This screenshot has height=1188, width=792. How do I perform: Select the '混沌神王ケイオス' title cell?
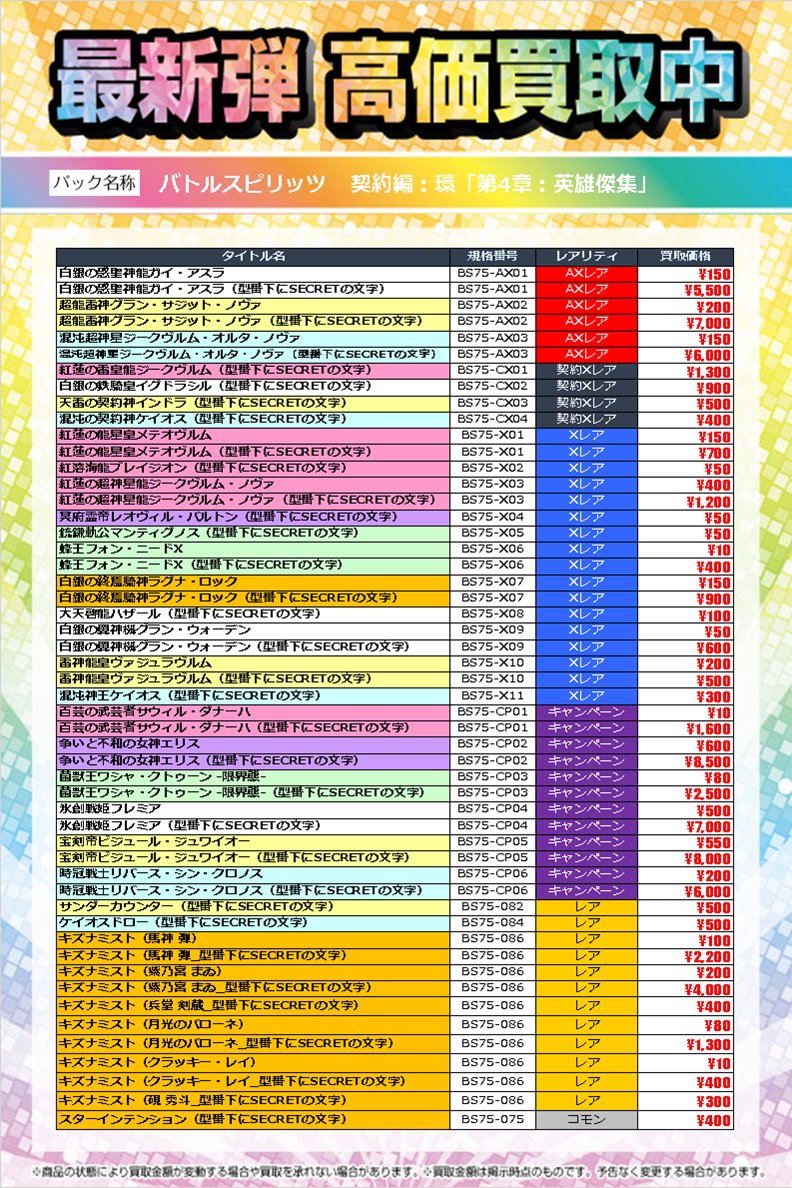tap(252, 696)
